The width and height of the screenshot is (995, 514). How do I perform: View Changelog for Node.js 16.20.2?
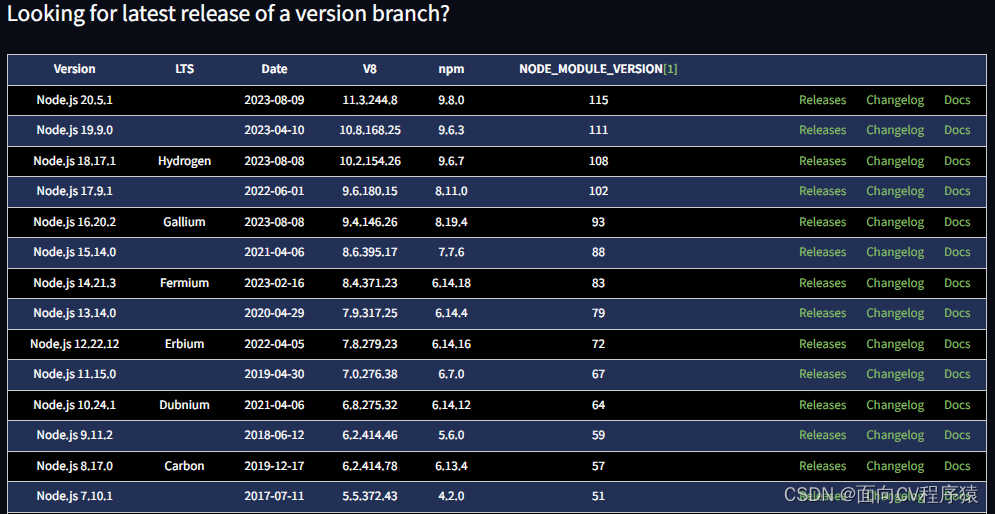(x=895, y=222)
